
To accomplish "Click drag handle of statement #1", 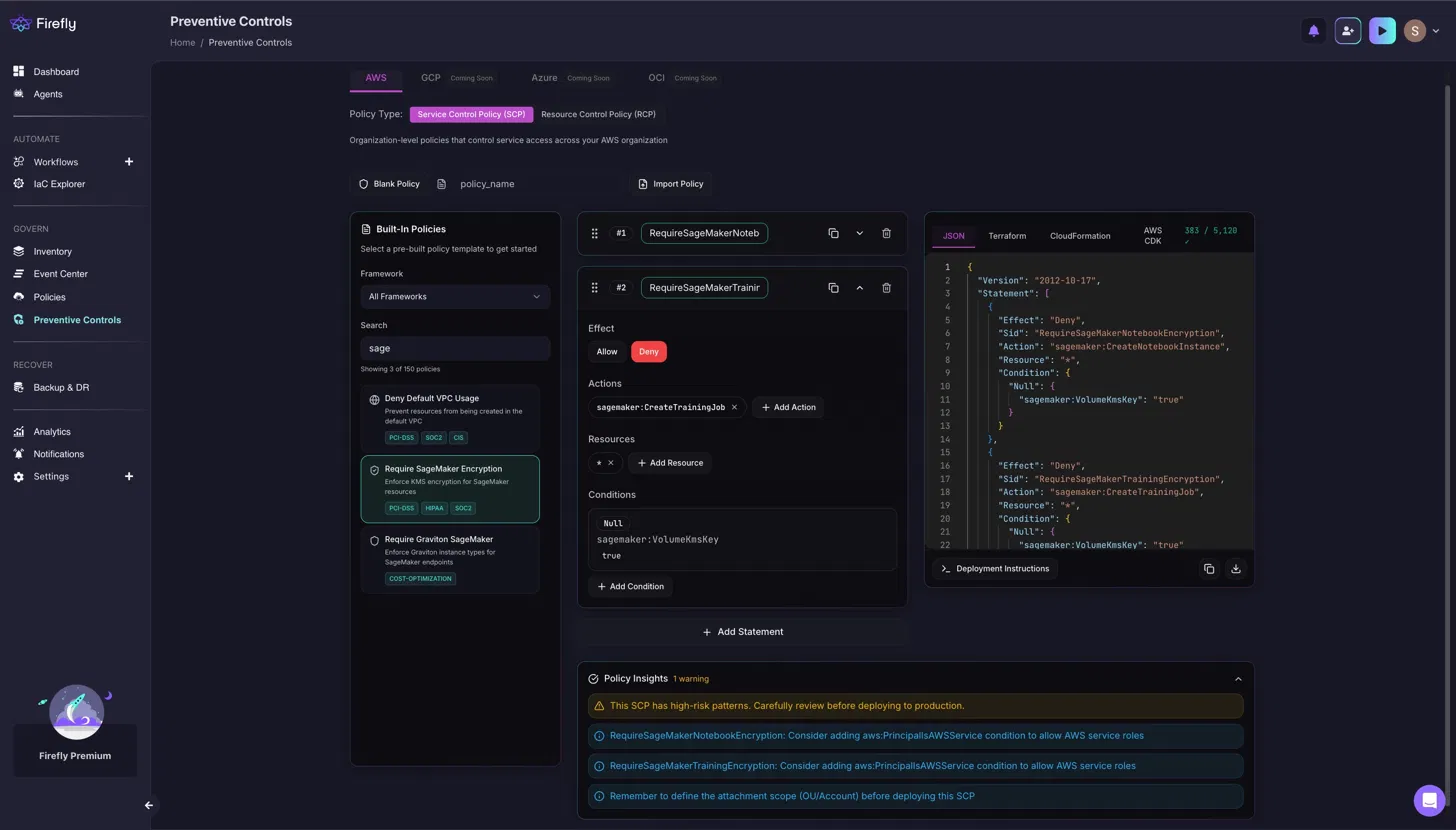I will coord(594,233).
